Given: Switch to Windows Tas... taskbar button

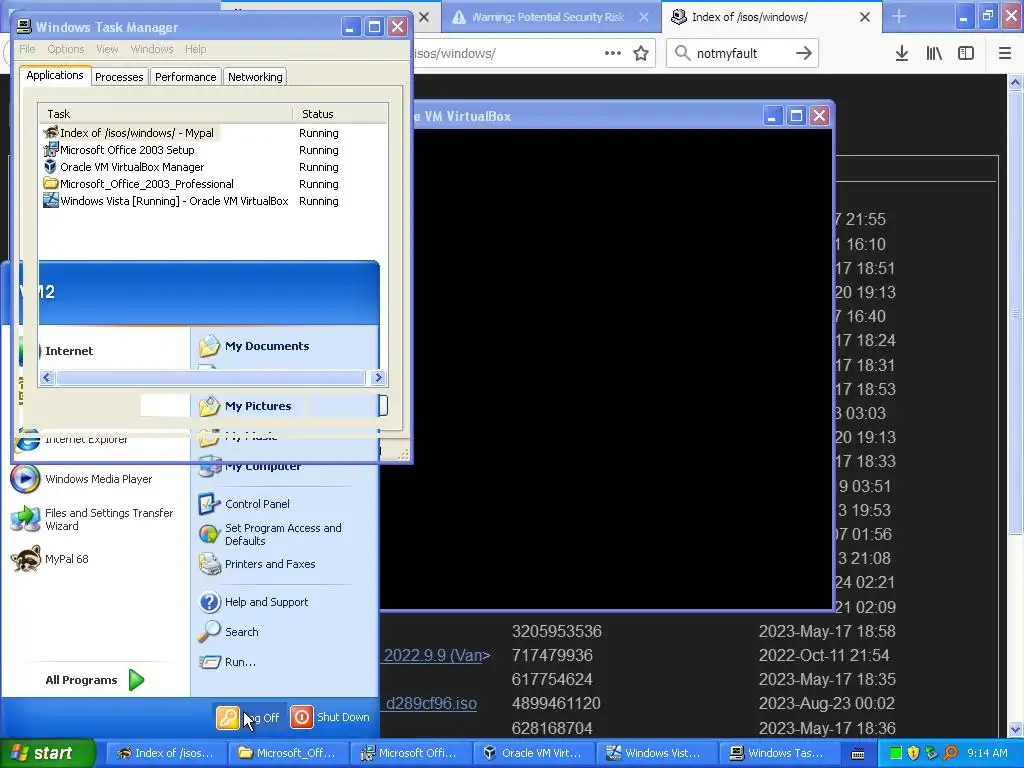Looking at the screenshot, I should pyautogui.click(x=778, y=753).
